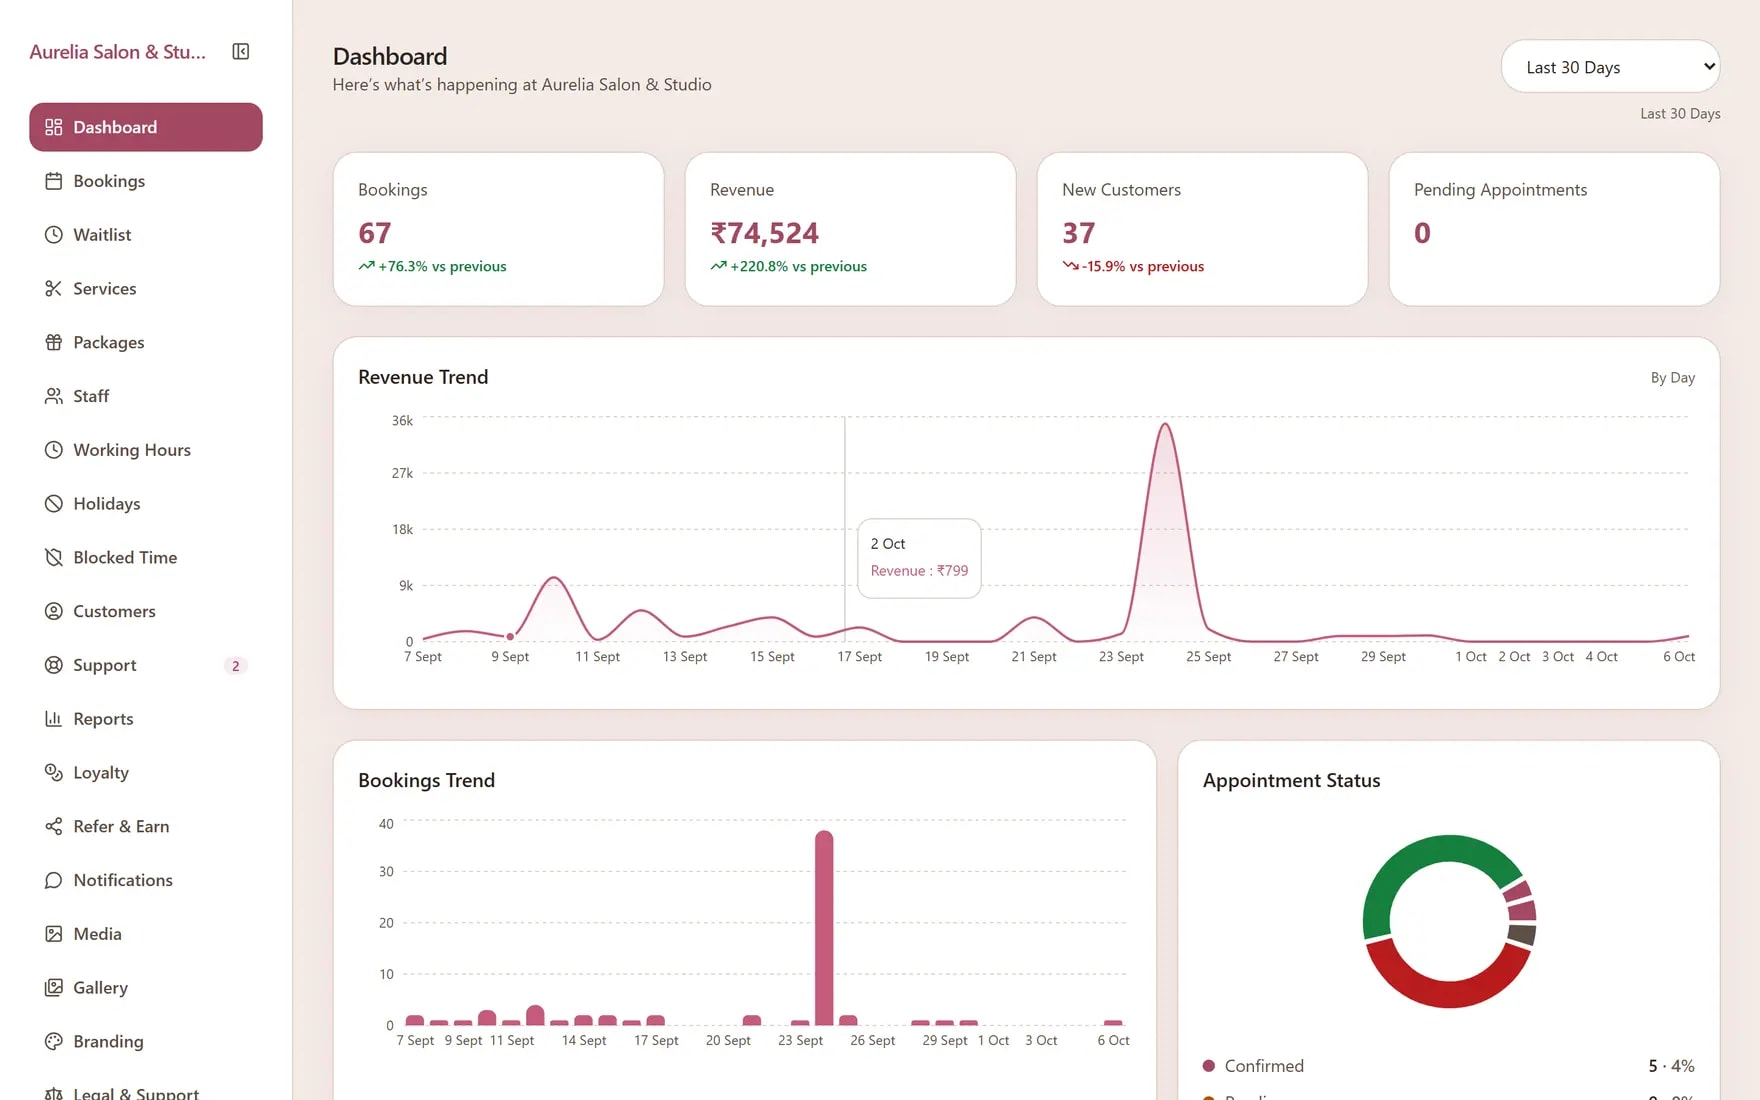Click the Bookings calendar icon
The height and width of the screenshot is (1100, 1760).
pyautogui.click(x=54, y=181)
